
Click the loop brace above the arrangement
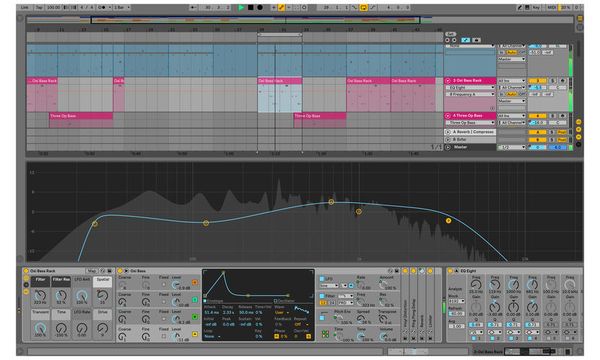280,35
